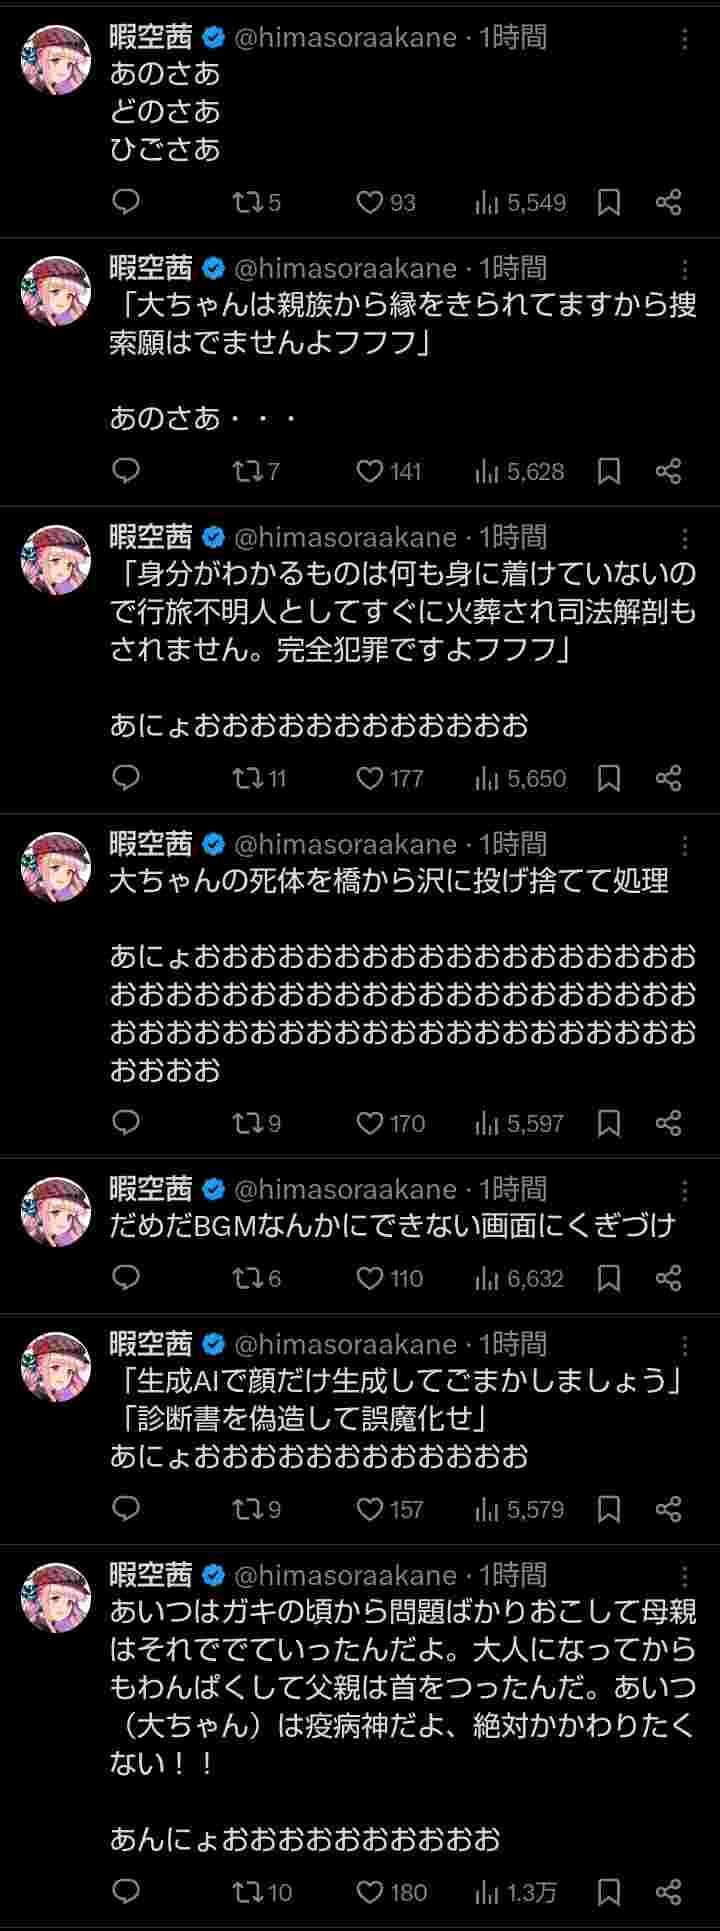
Task: Open more options on the first tweet
Action: point(685,39)
